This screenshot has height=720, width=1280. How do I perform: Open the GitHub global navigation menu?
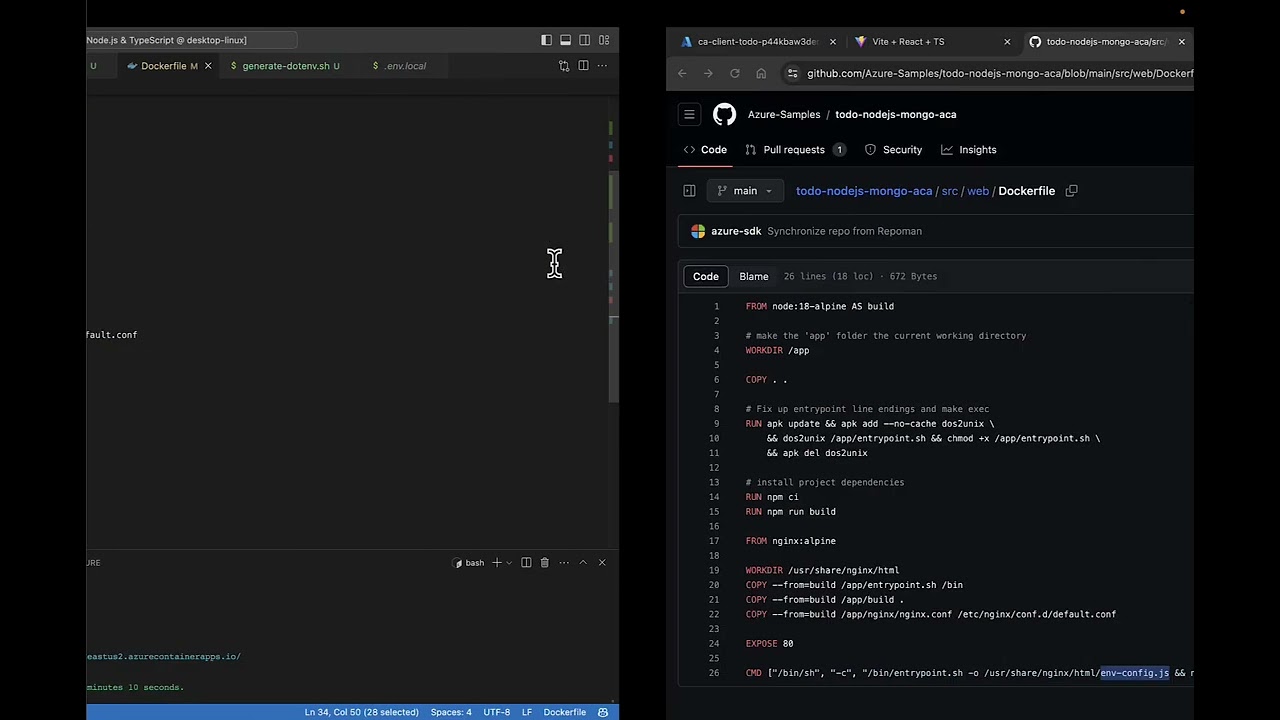coord(689,115)
